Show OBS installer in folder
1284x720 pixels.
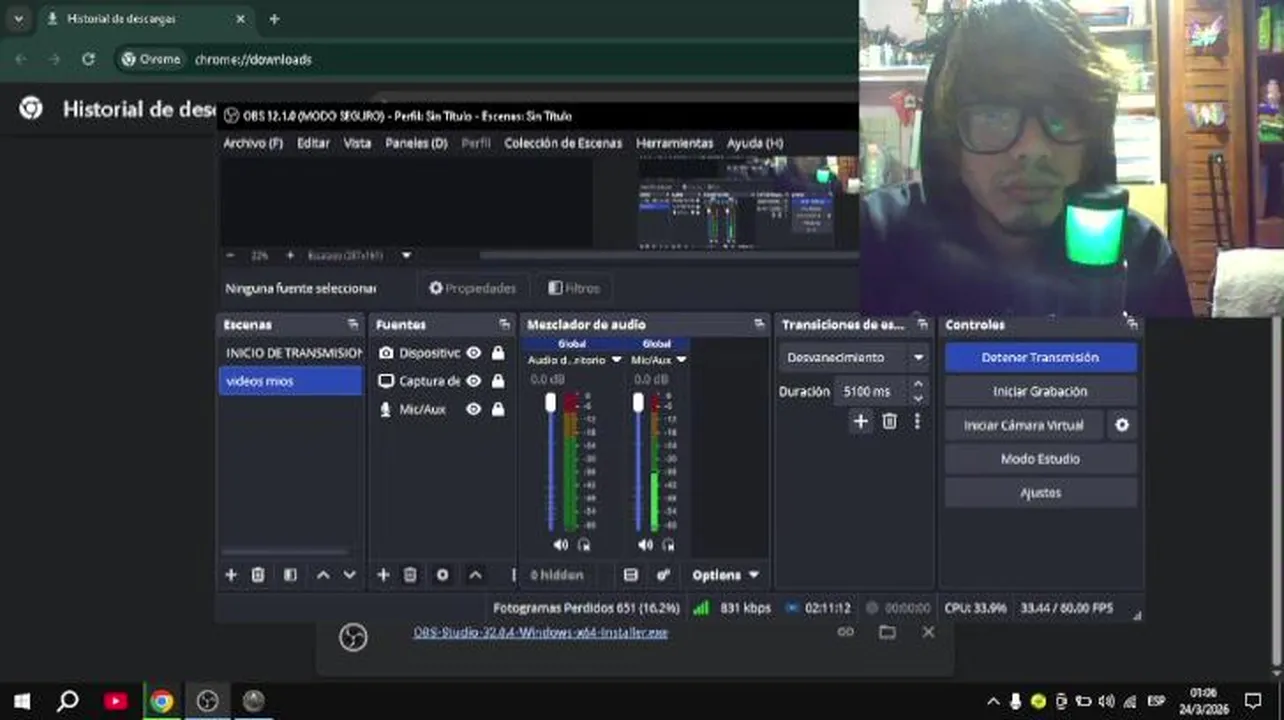887,632
